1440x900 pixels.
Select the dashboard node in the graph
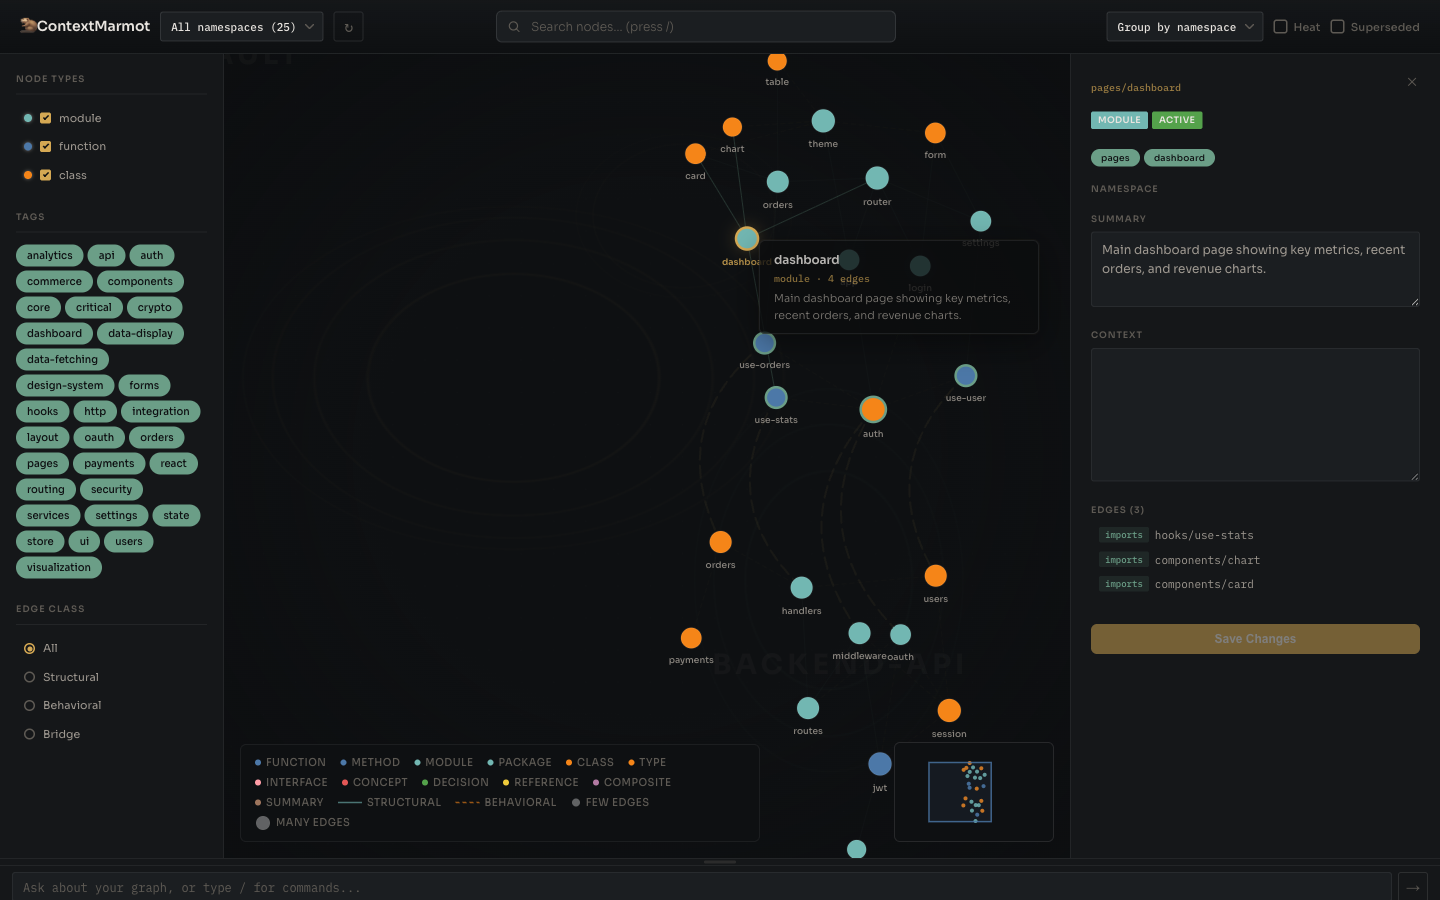click(747, 238)
